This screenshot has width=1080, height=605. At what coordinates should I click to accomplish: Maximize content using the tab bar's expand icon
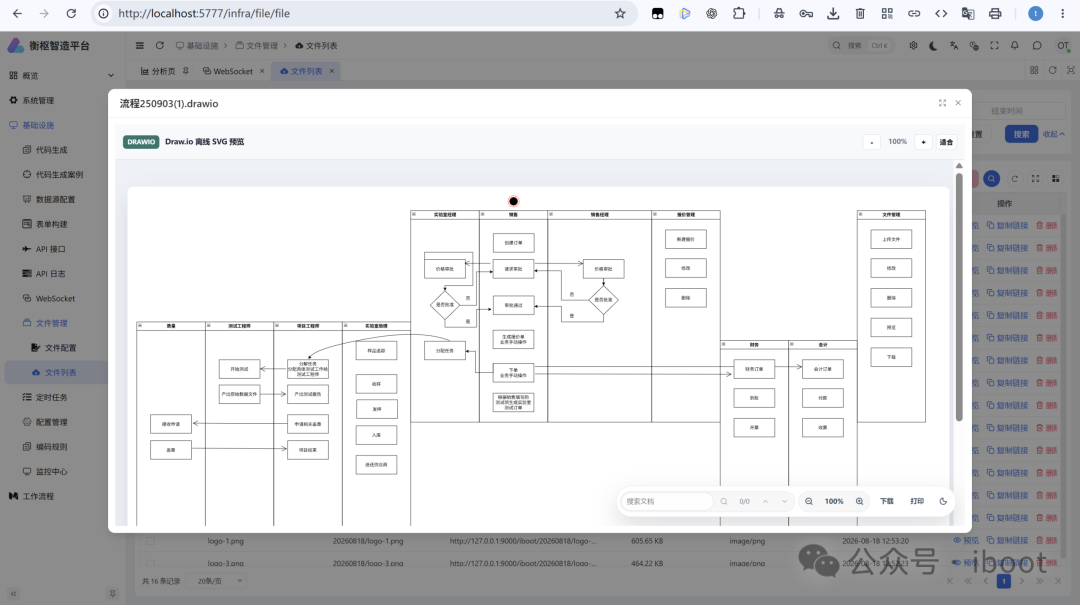pyautogui.click(x=1071, y=70)
